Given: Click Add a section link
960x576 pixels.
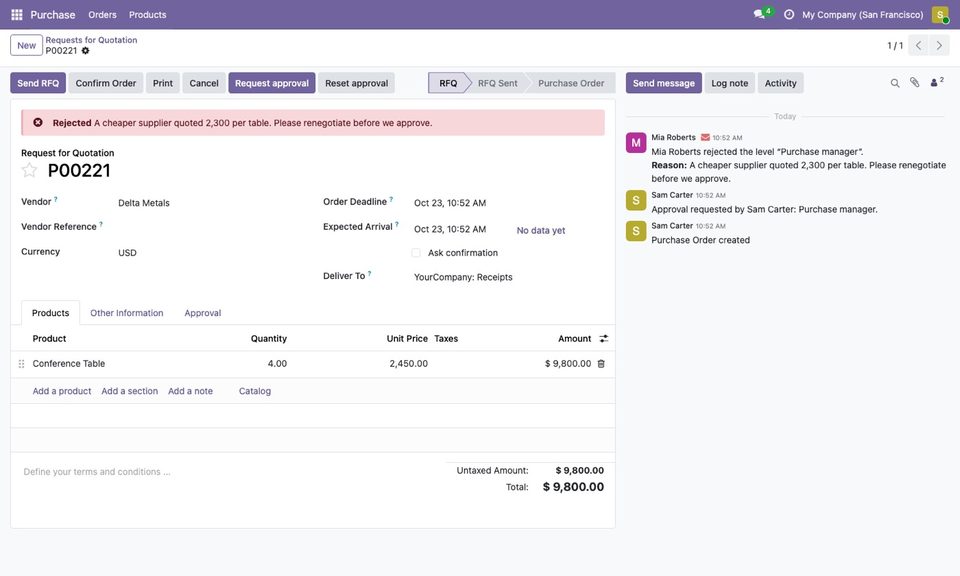Looking at the screenshot, I should tap(130, 391).
